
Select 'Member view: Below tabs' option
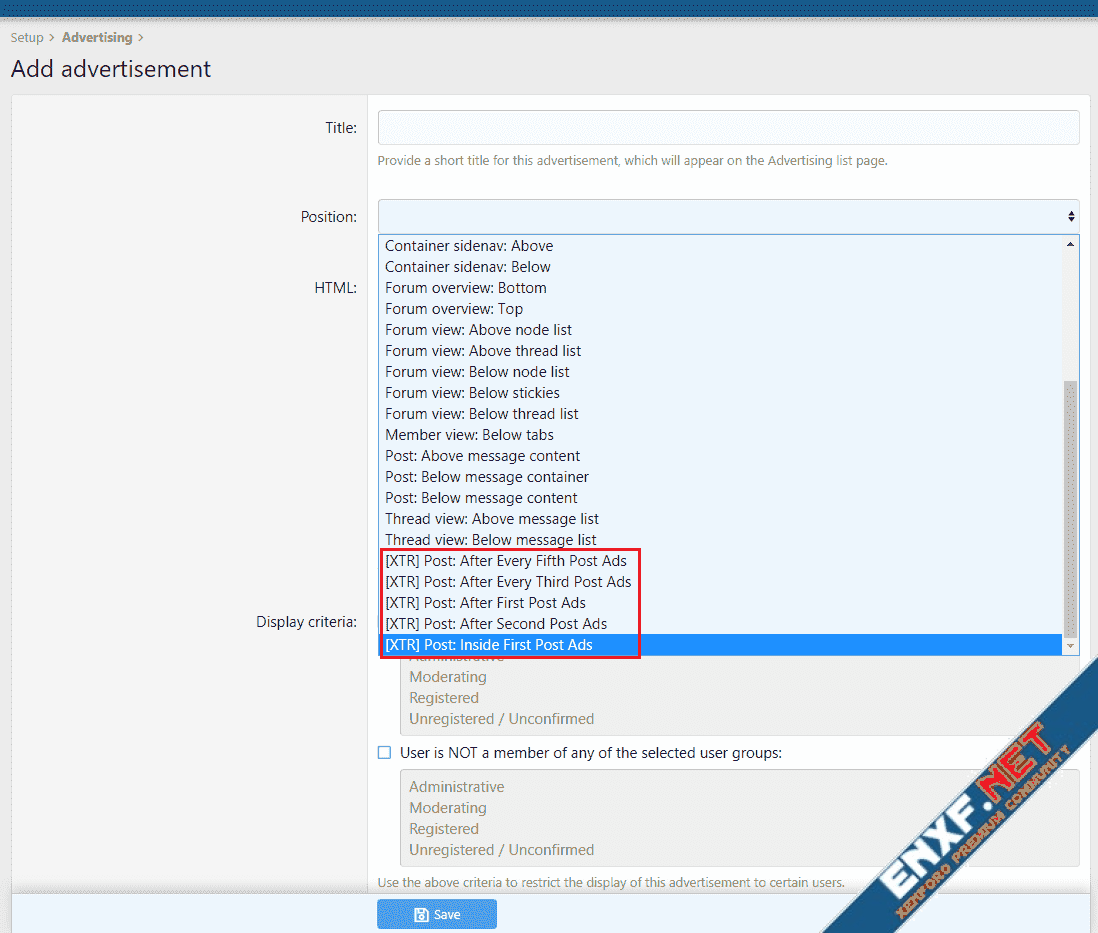point(469,435)
